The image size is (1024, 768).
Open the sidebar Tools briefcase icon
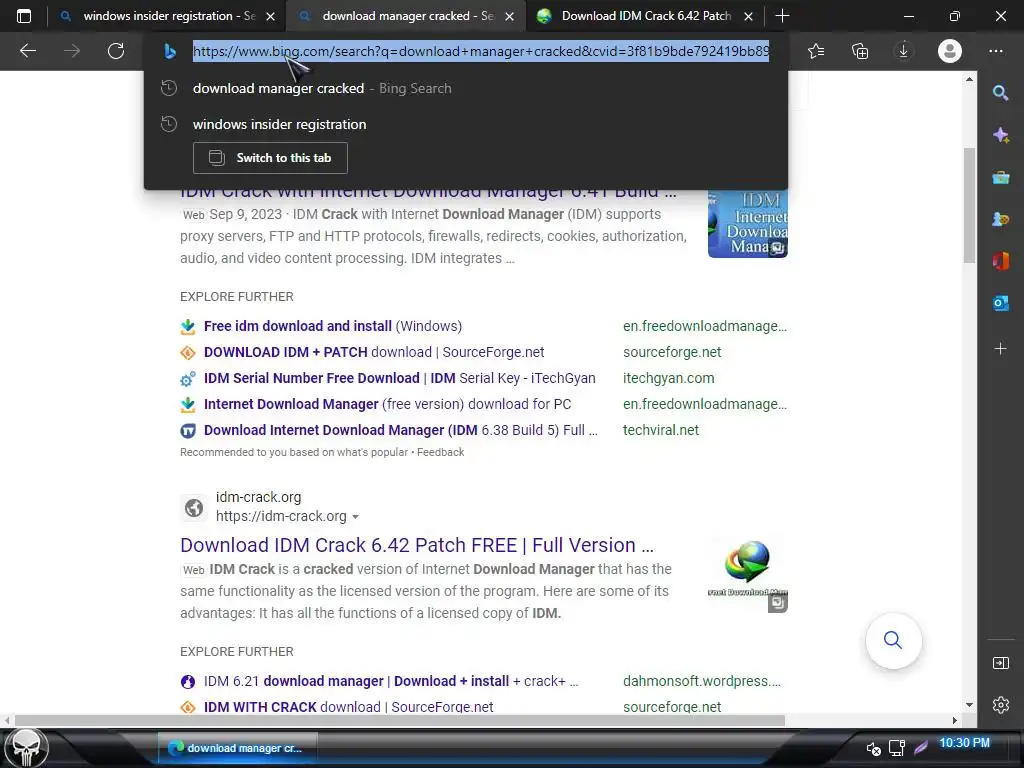tap(1000, 178)
